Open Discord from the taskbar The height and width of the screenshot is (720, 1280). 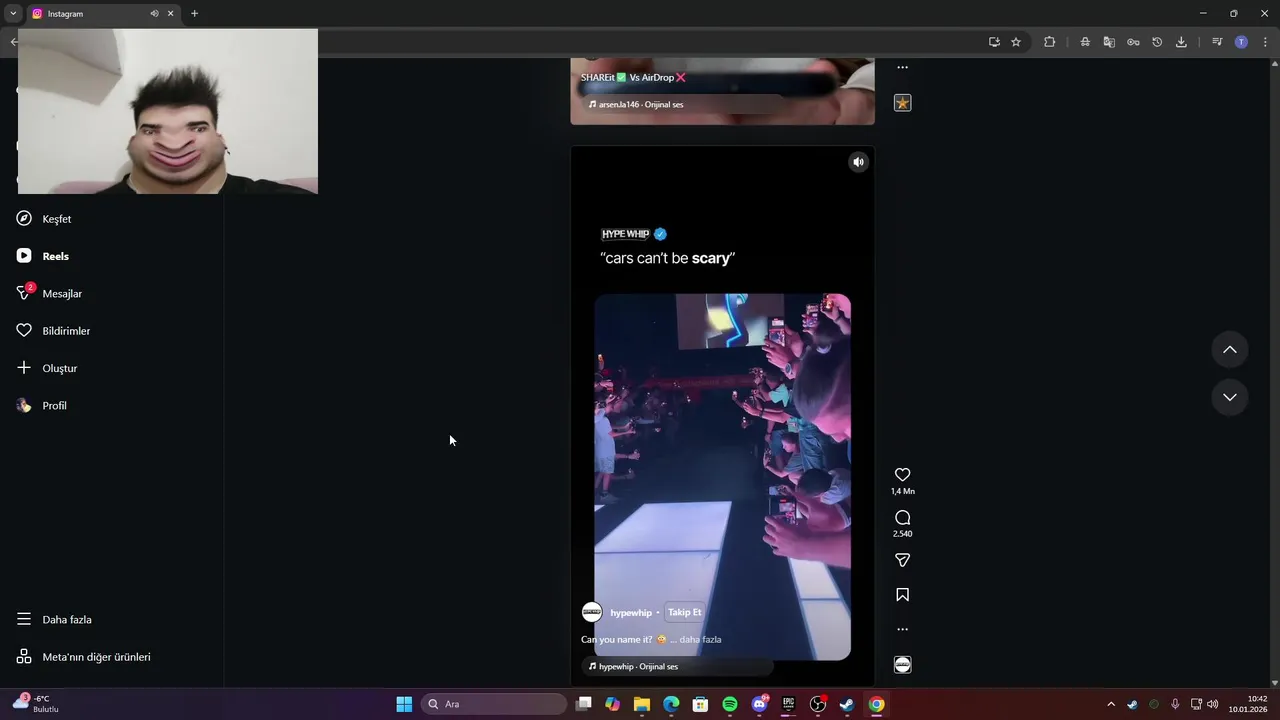click(x=759, y=704)
